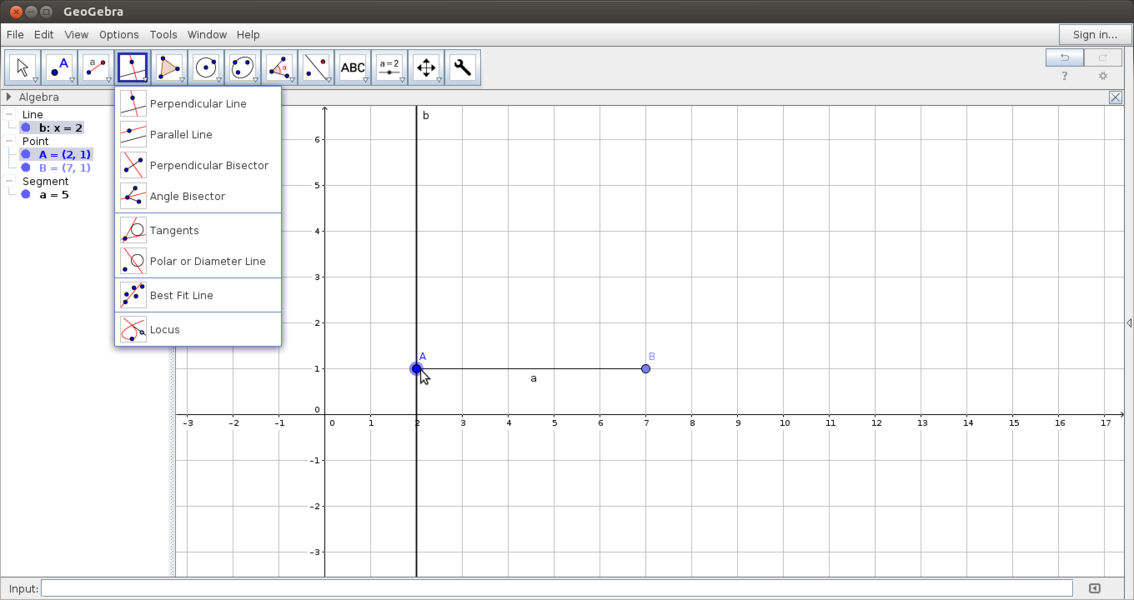Select the Polygon tool
Image resolution: width=1134 pixels, height=600 pixels.
tap(169, 66)
